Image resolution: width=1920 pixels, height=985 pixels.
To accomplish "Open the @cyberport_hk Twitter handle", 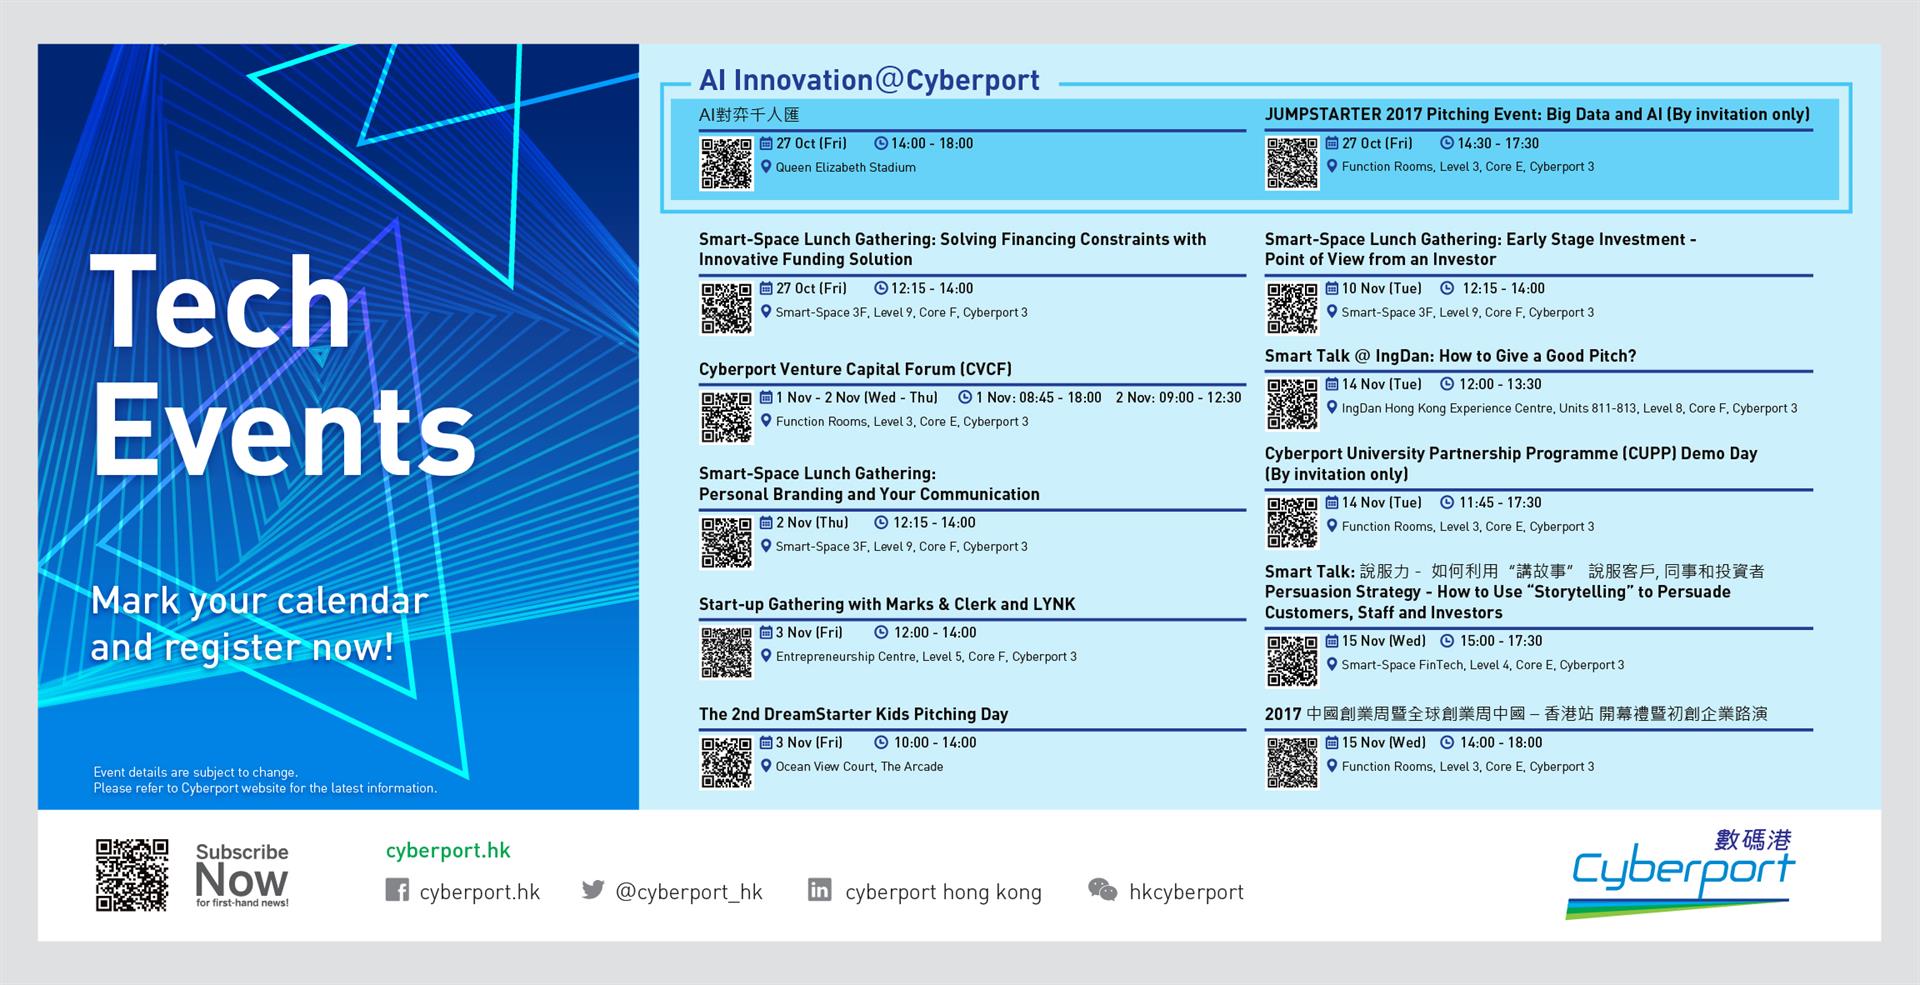I will (x=689, y=891).
